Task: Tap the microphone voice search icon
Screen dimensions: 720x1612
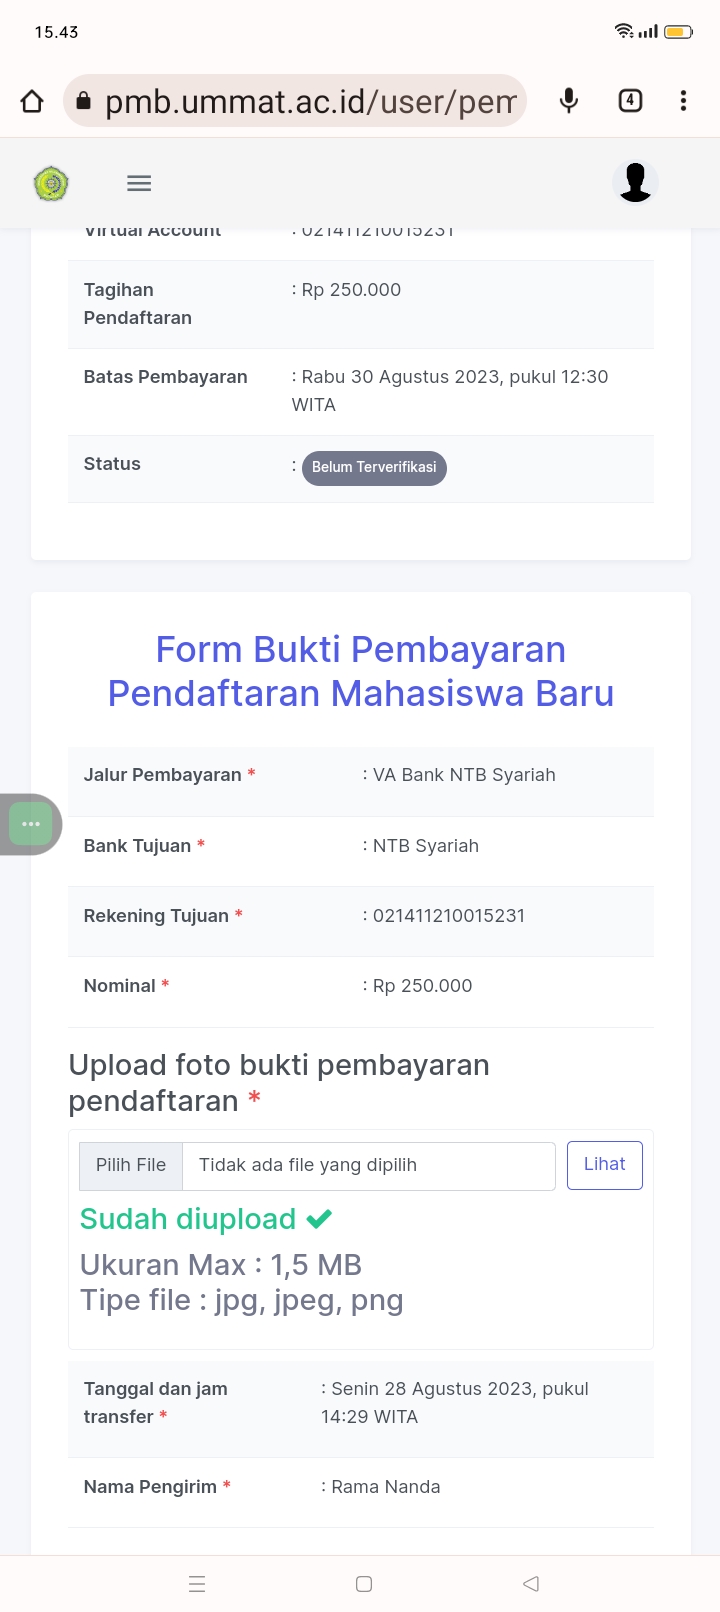Action: click(x=569, y=101)
